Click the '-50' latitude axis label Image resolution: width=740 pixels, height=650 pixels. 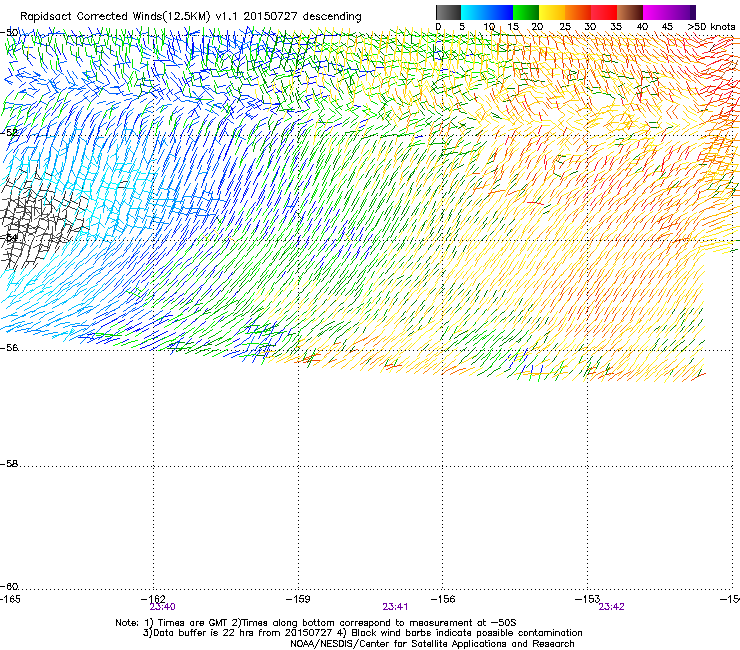click(9, 33)
